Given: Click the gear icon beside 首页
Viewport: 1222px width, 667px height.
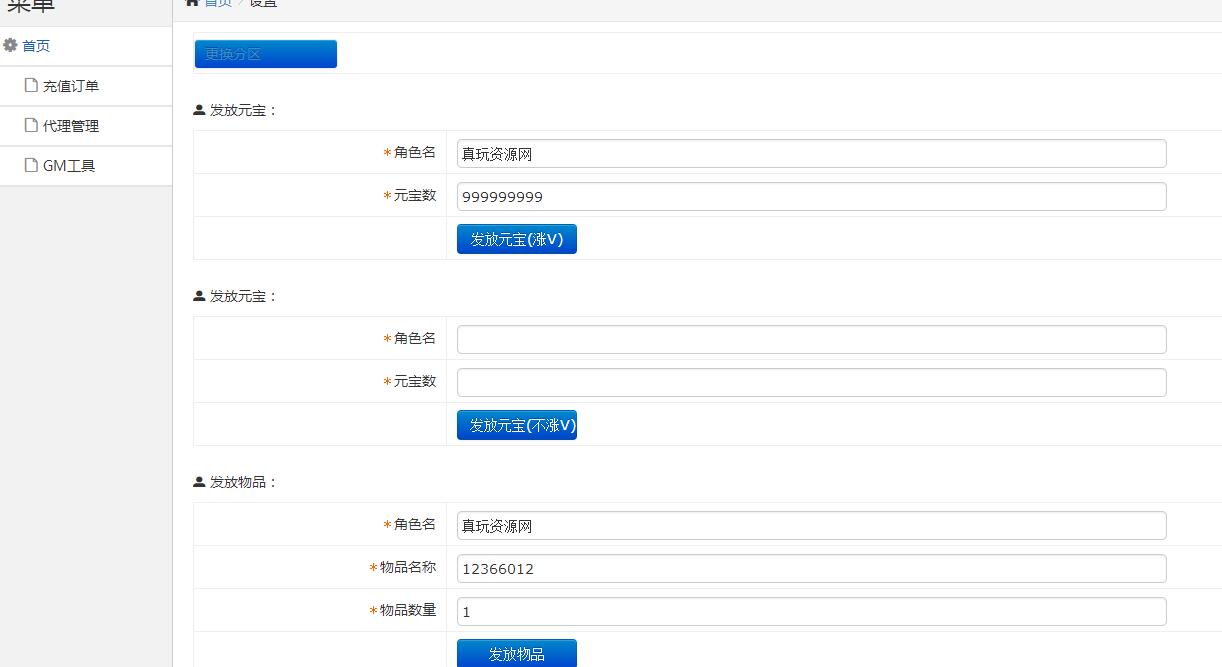Looking at the screenshot, I should click(x=11, y=45).
